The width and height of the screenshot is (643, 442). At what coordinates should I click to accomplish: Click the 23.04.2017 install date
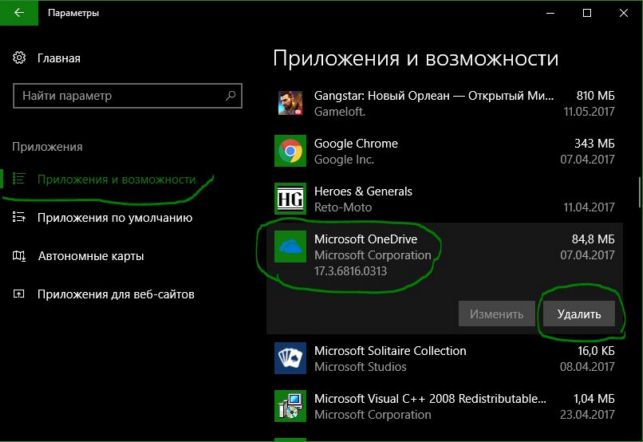pyautogui.click(x=587, y=415)
